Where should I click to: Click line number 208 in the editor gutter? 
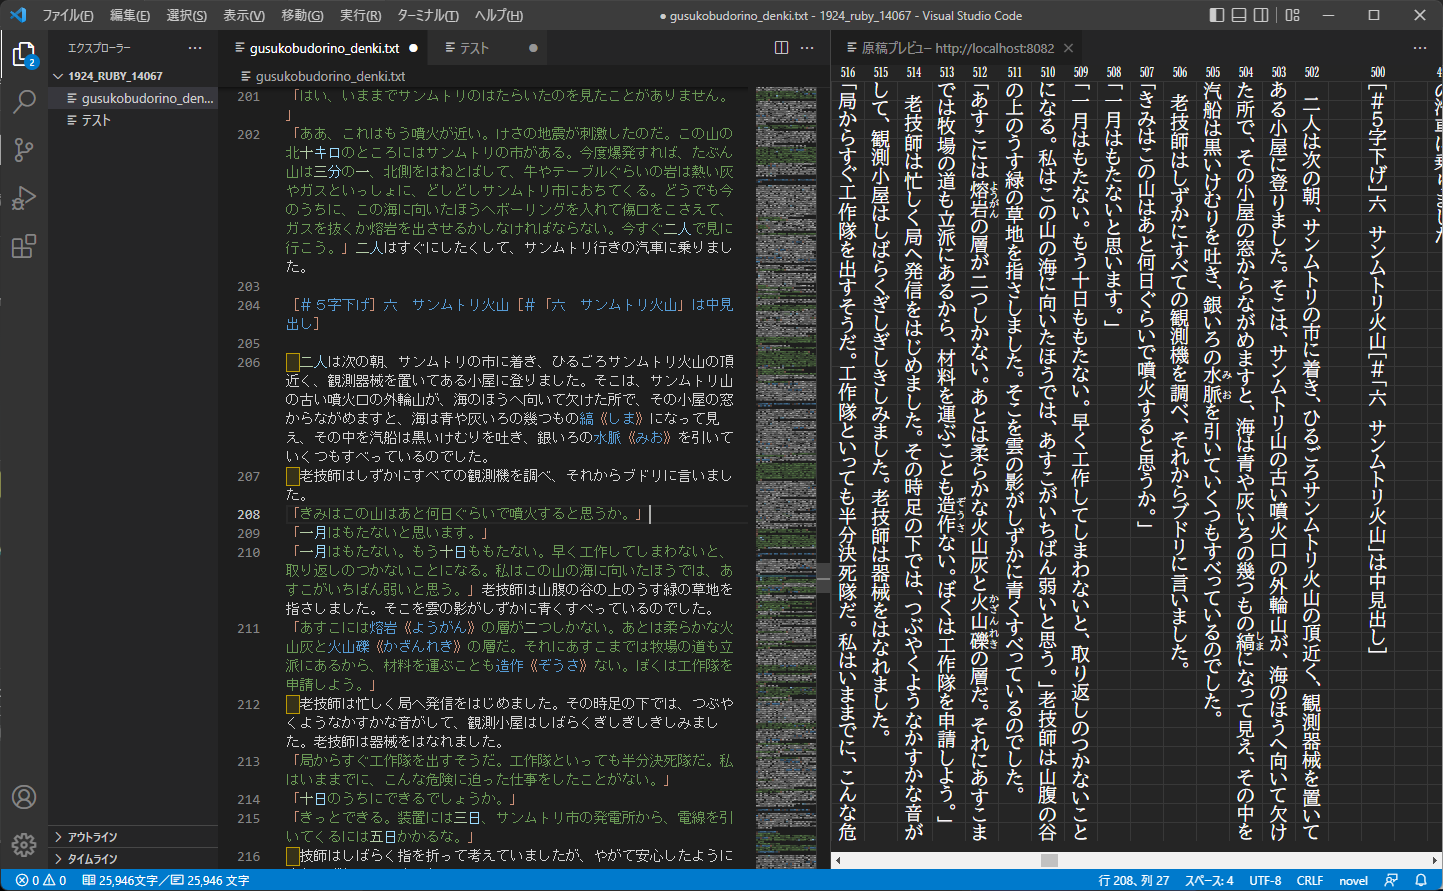click(x=248, y=514)
